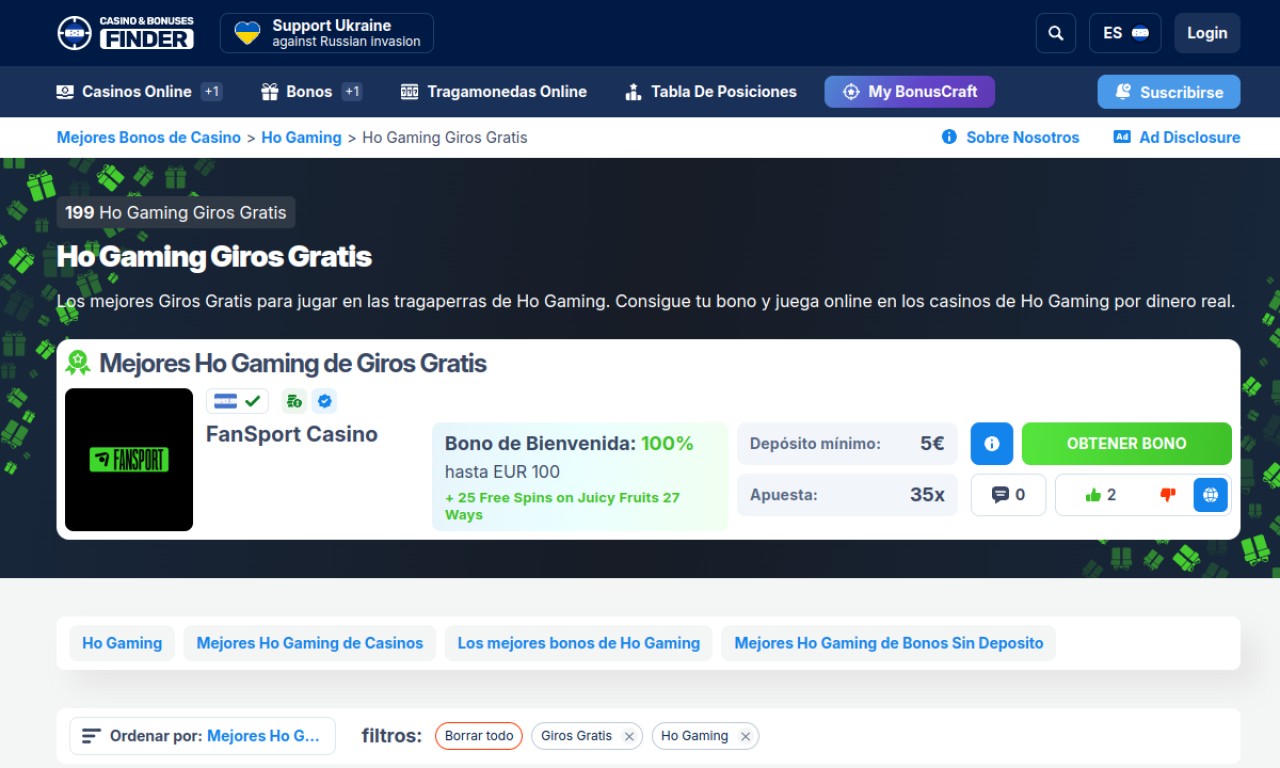Click the thumbs up like icon
1280x768 pixels.
click(x=1093, y=495)
